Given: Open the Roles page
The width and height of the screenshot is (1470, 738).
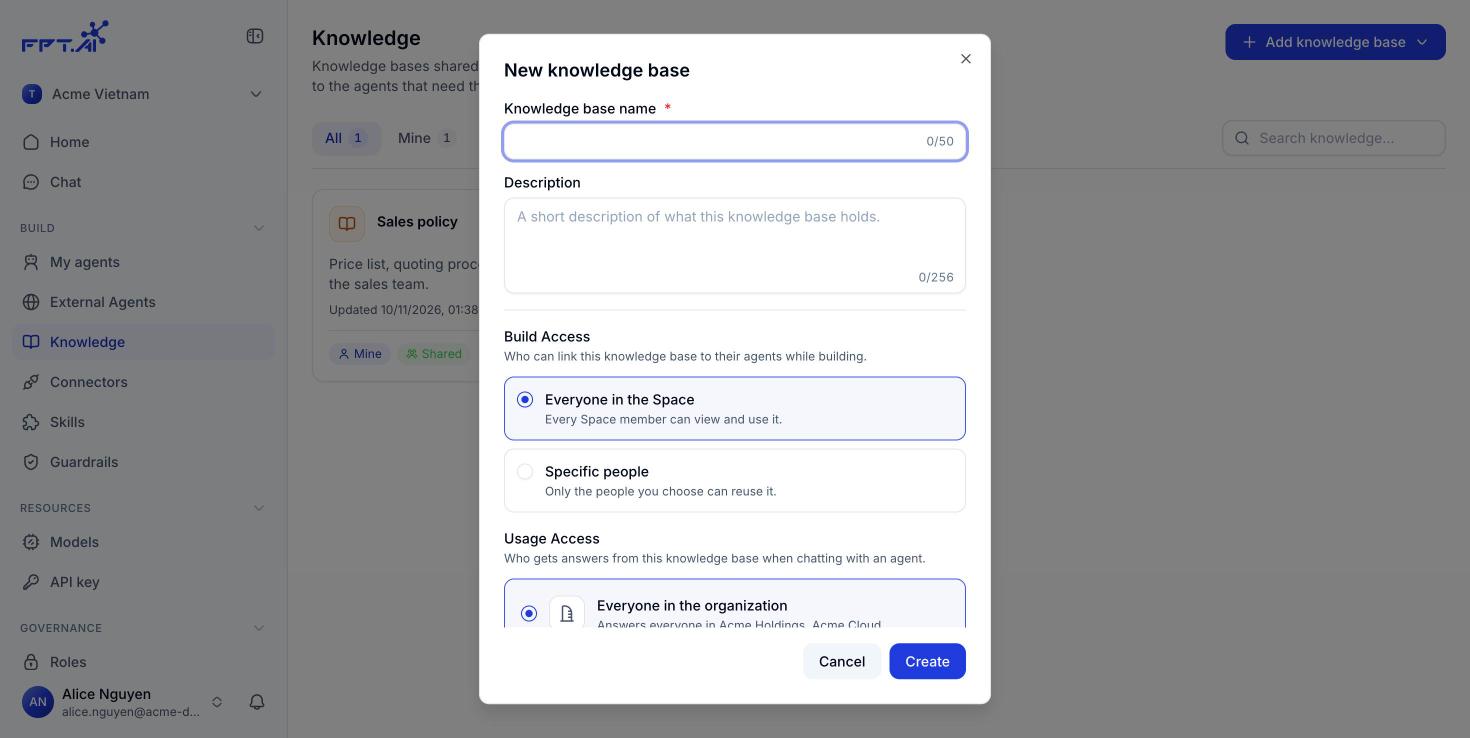Looking at the screenshot, I should [143, 662].
